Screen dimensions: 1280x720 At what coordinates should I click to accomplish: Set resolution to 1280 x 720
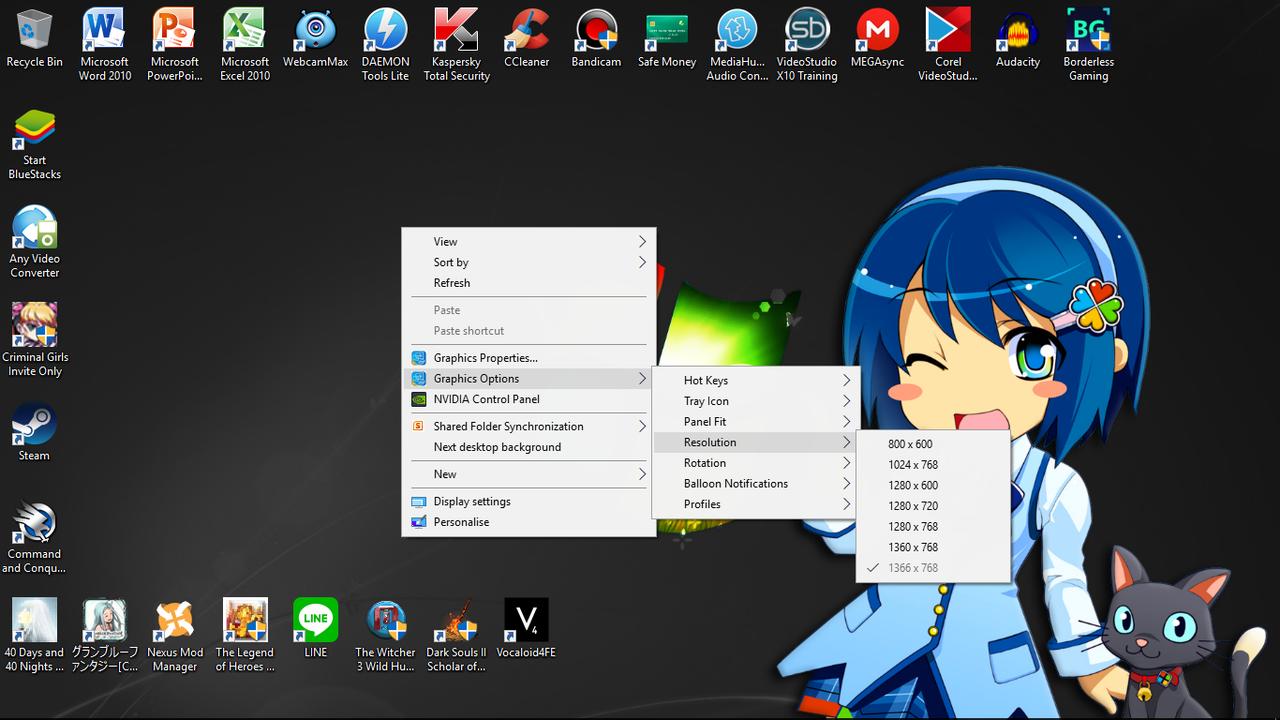coord(913,506)
